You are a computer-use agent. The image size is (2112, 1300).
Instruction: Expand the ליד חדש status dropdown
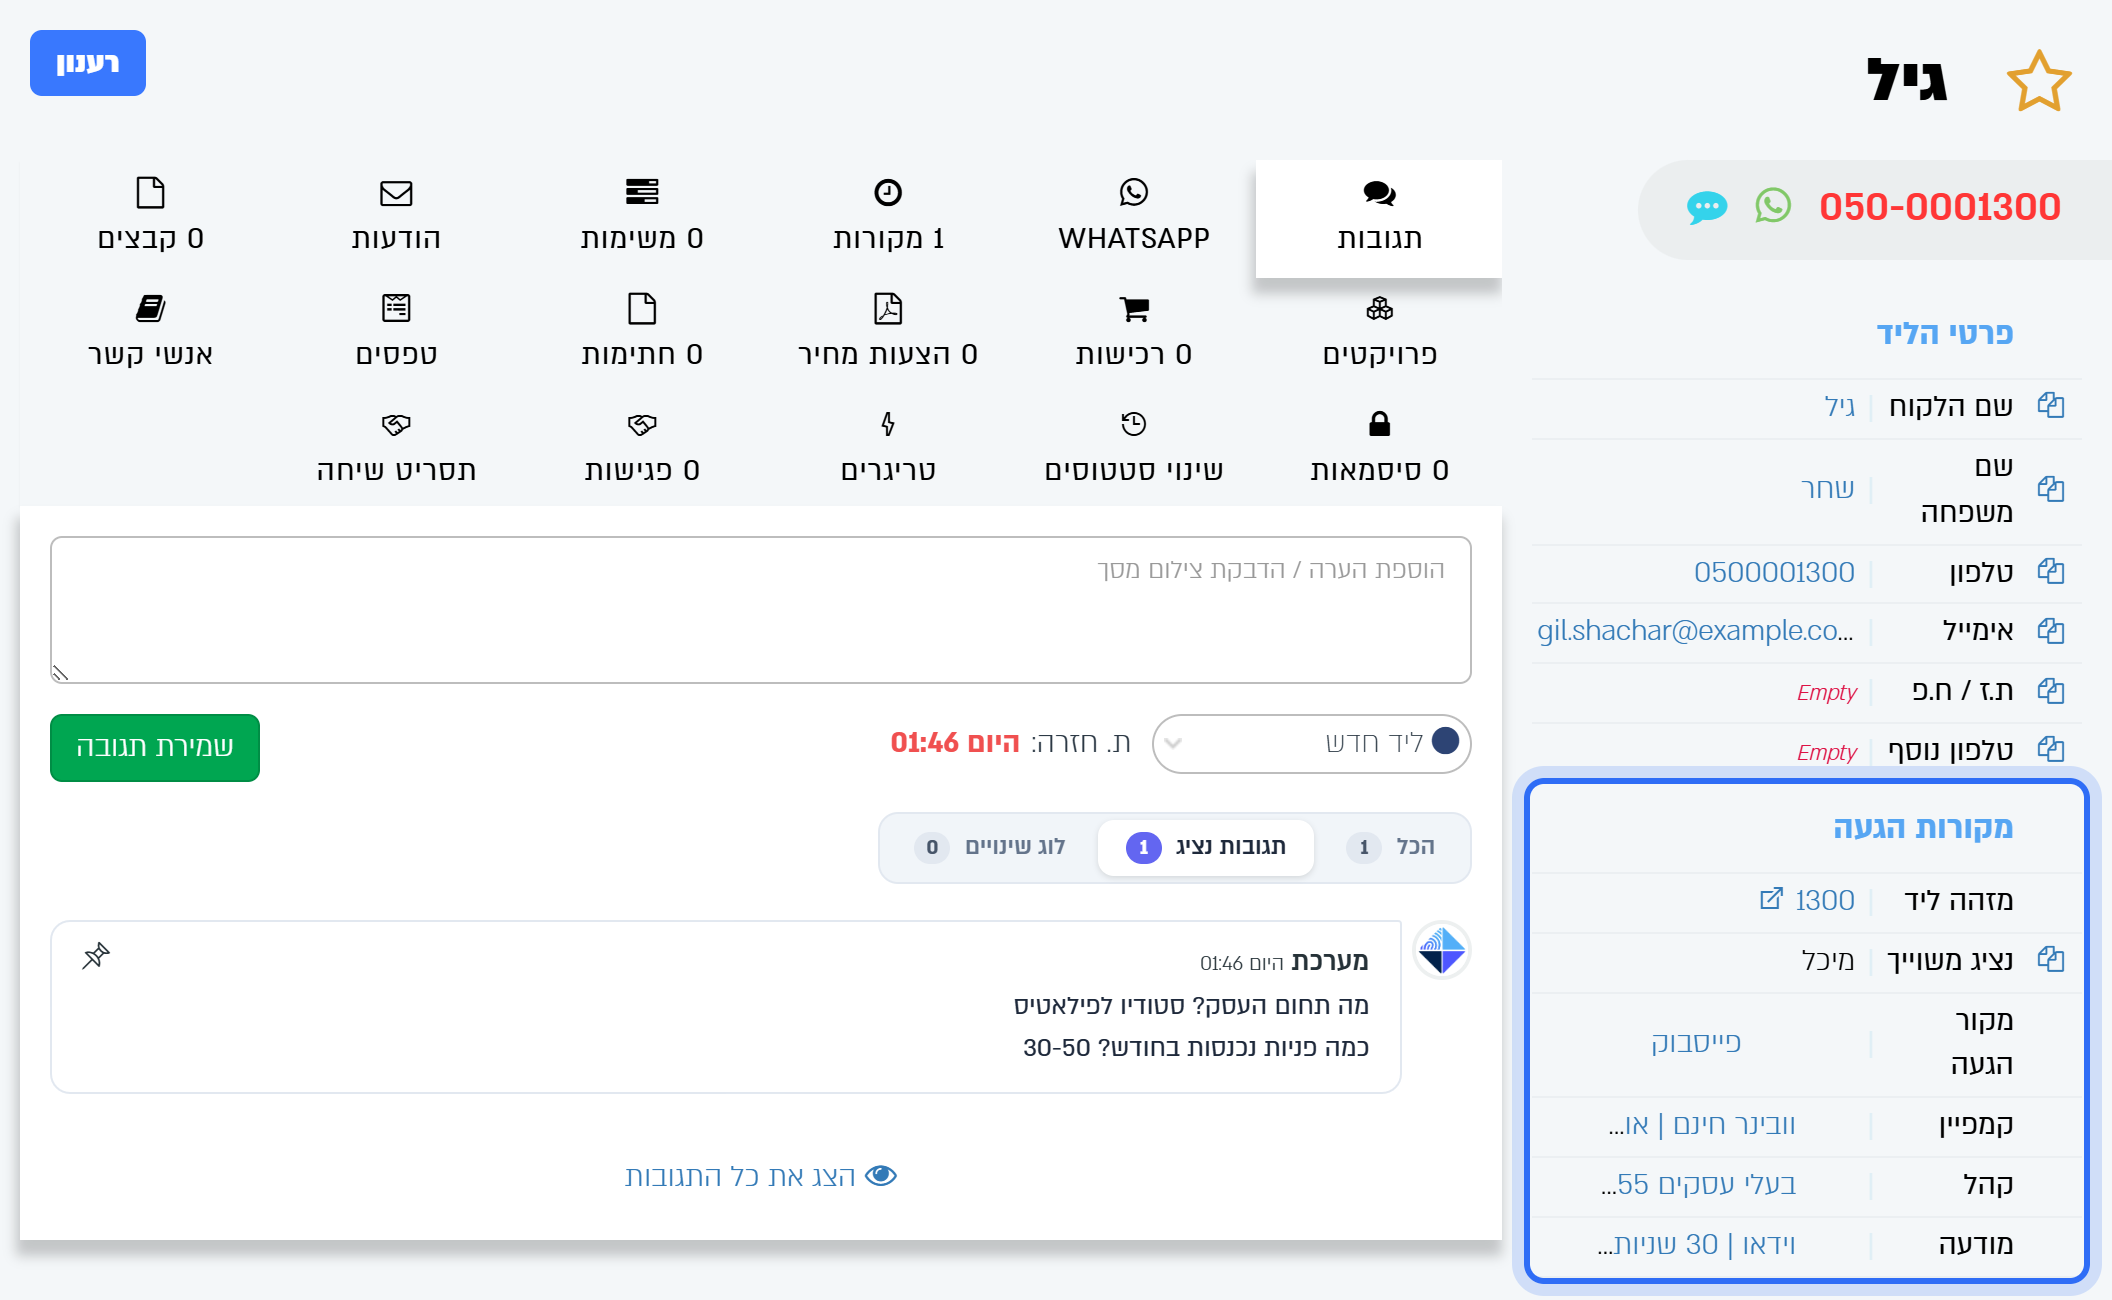(x=1311, y=743)
